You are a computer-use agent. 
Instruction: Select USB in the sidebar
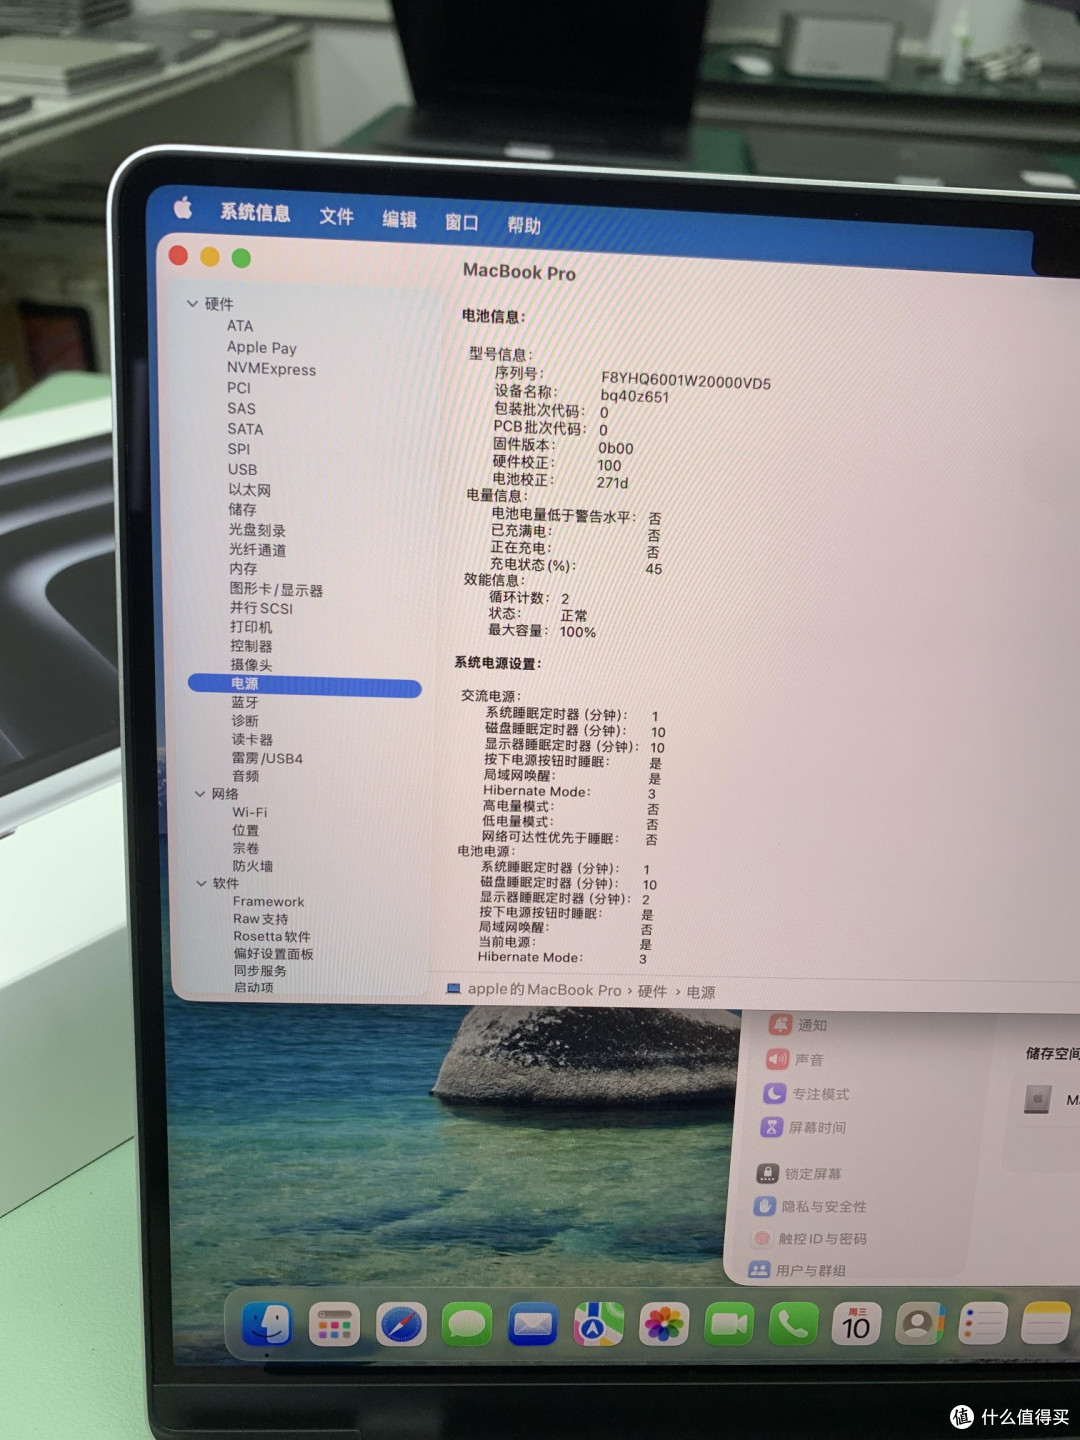242,469
